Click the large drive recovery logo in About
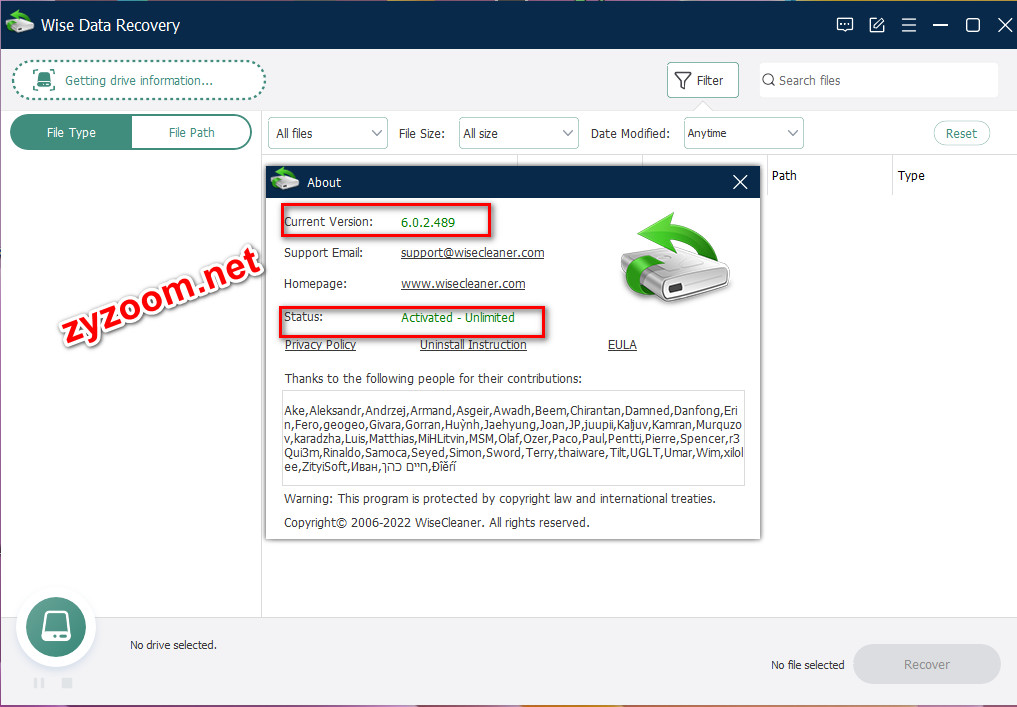This screenshot has width=1017, height=707. point(675,257)
